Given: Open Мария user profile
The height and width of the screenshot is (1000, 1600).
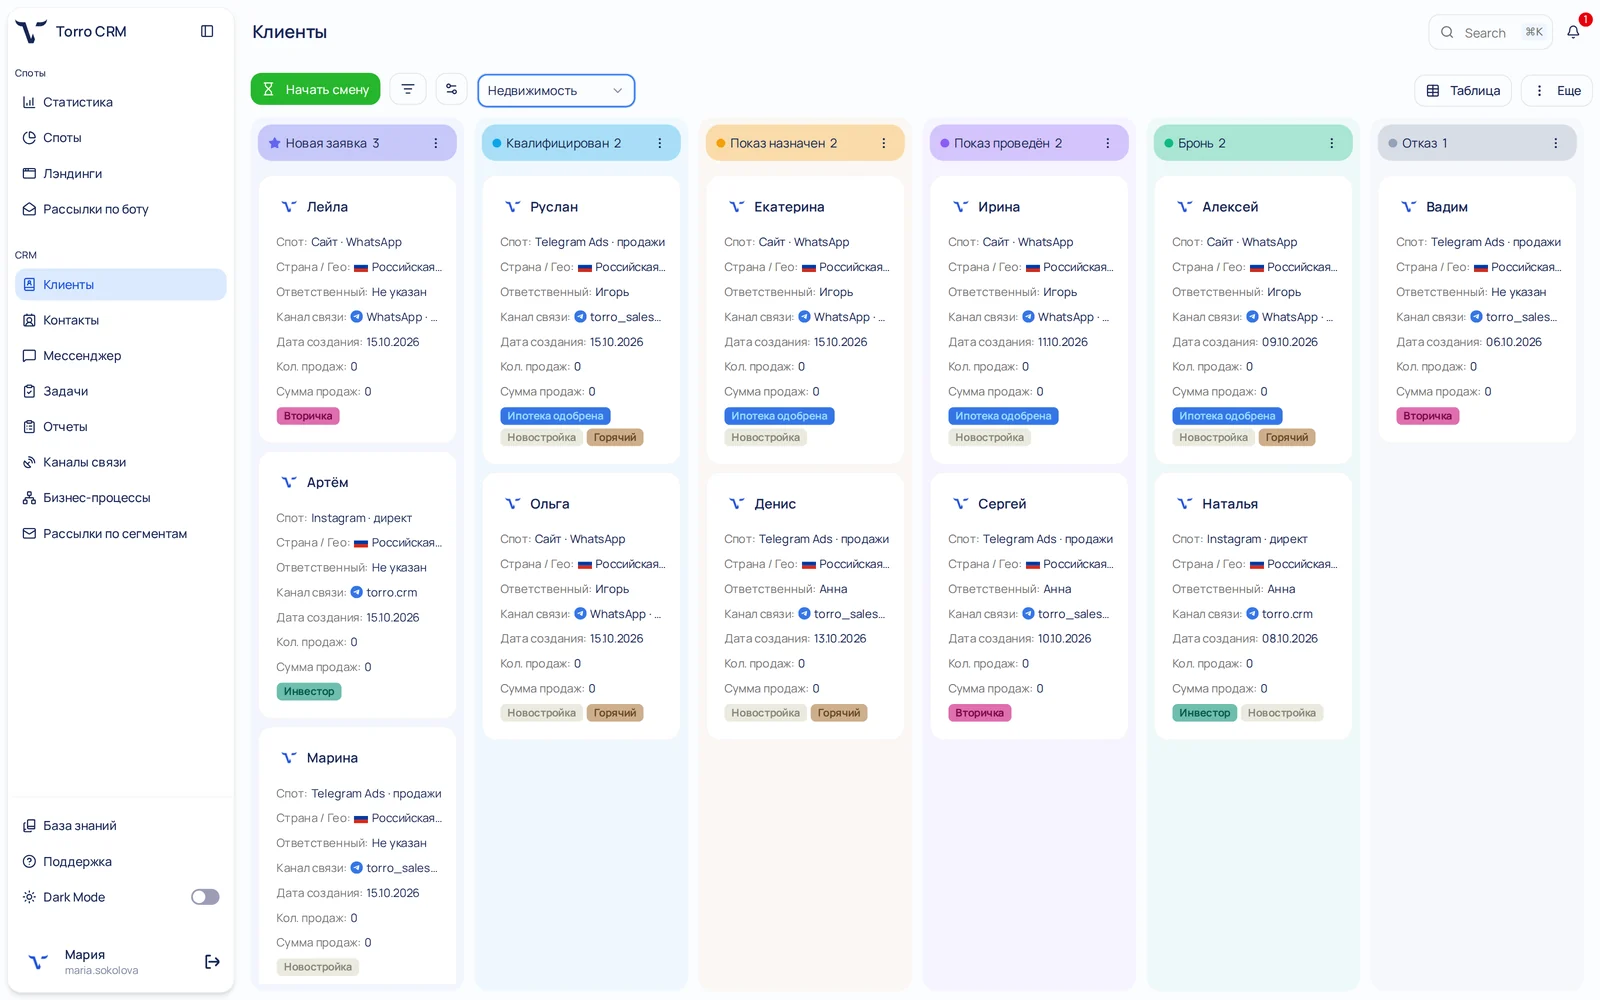Looking at the screenshot, I should [x=100, y=962].
